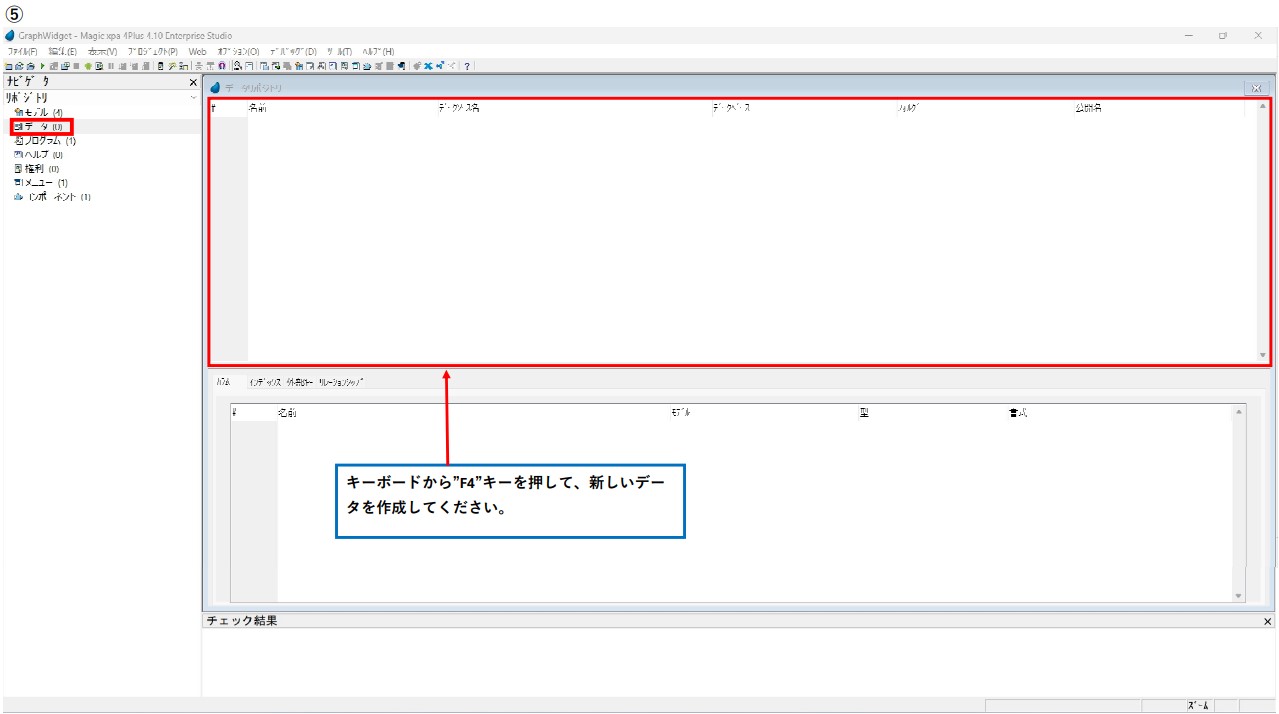The height and width of the screenshot is (714, 1279).
Task: Select the データ repository item
Action: coord(41,127)
